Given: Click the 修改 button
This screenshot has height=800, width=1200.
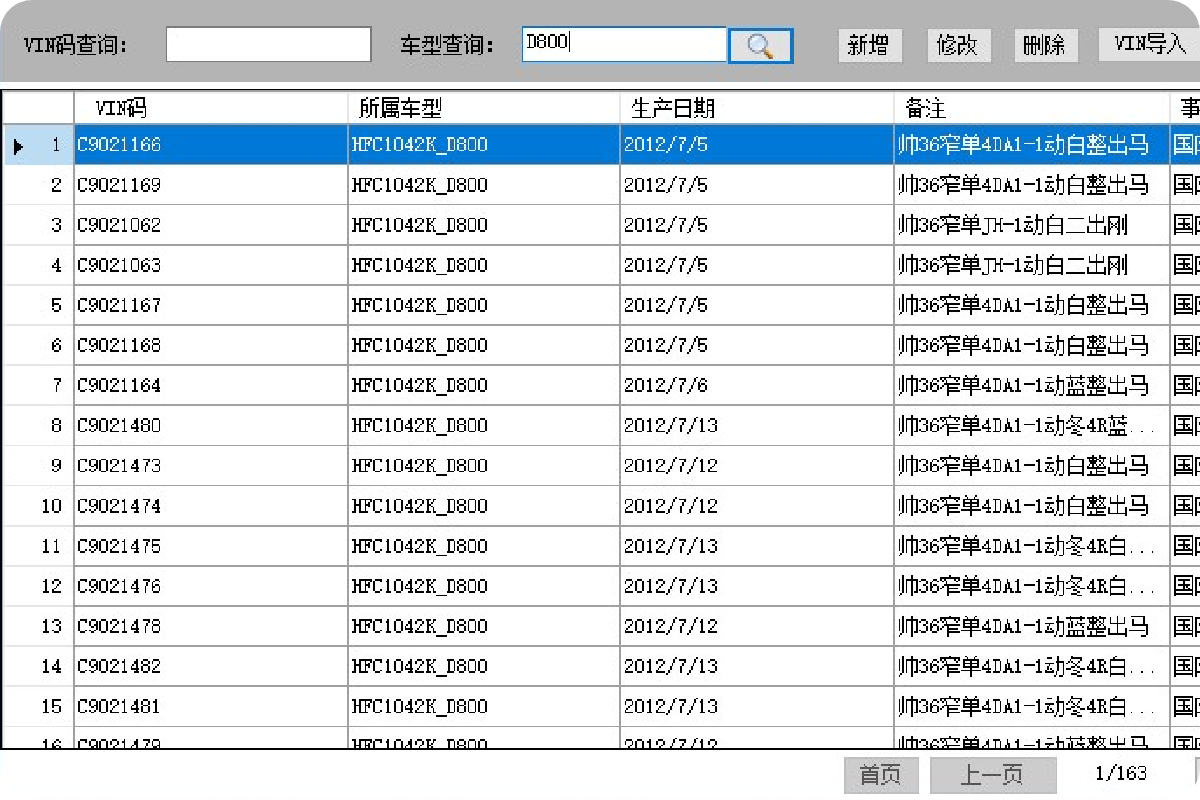Looking at the screenshot, I should [x=957, y=45].
